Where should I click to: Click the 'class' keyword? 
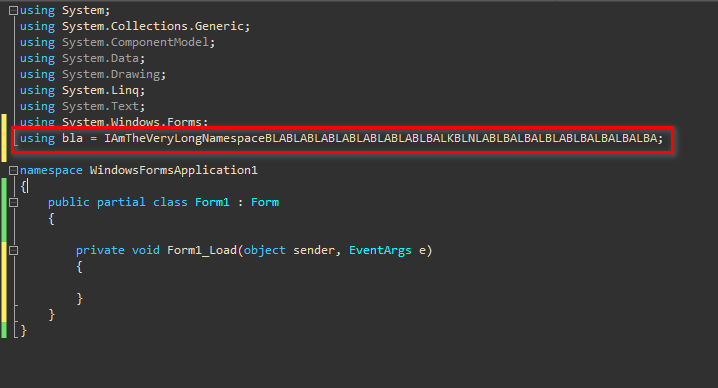[x=170, y=202]
